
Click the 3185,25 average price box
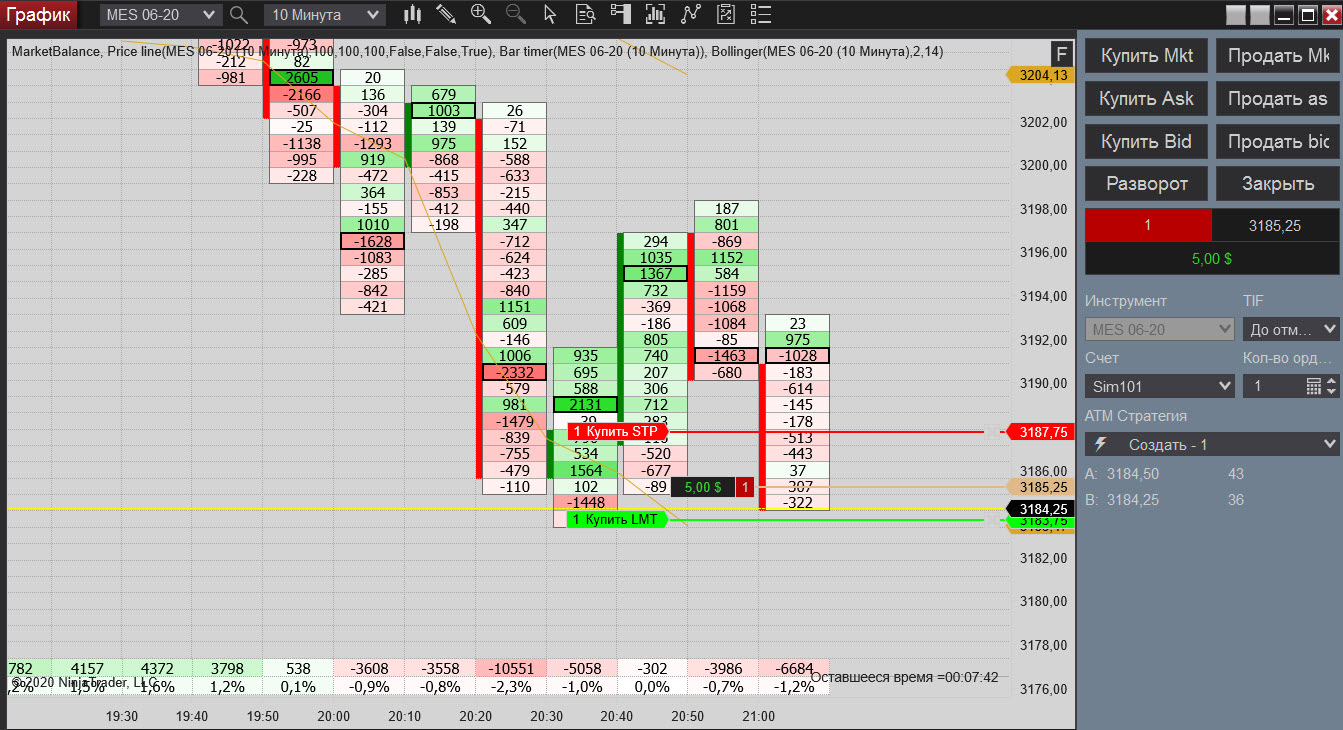1276,226
